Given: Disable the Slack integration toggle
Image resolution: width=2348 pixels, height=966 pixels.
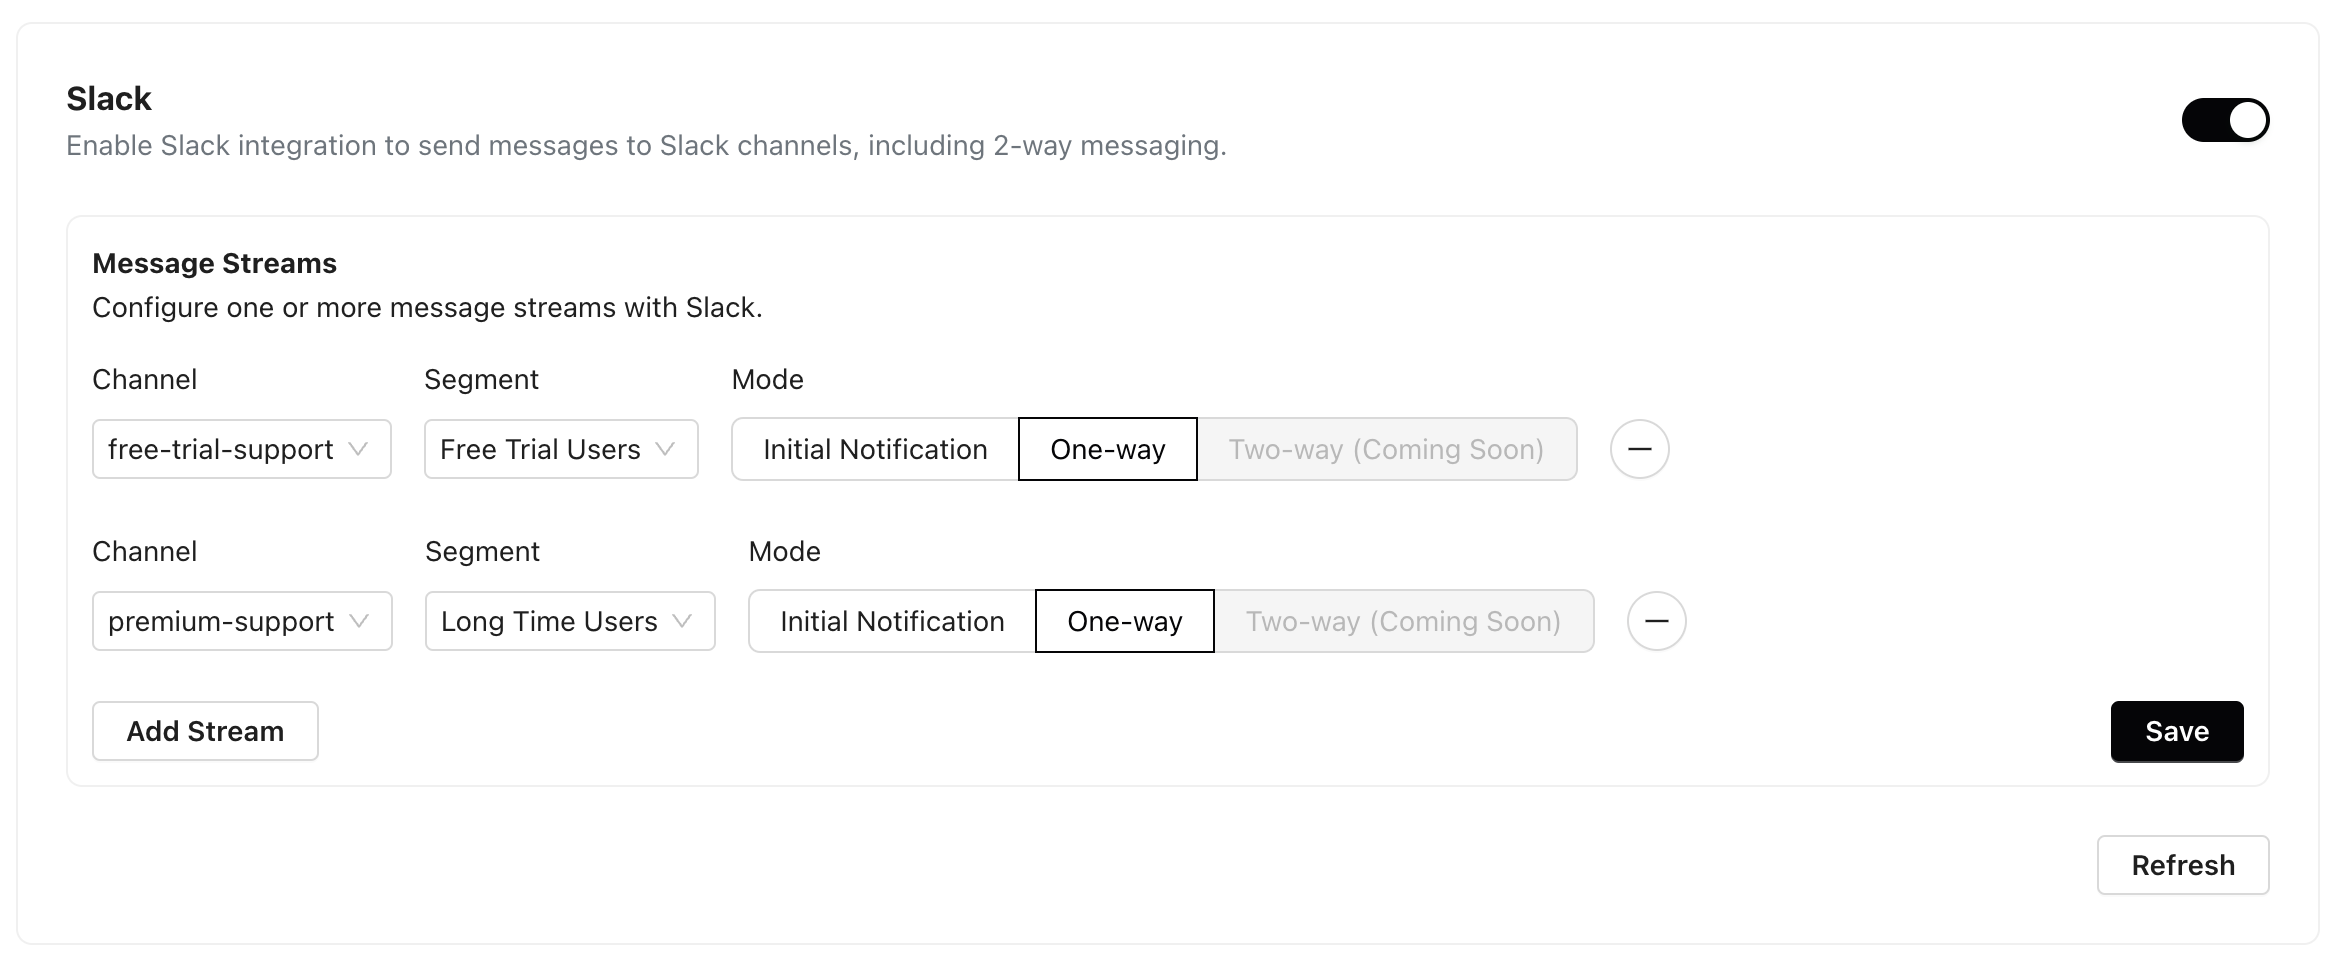Looking at the screenshot, I should (x=2225, y=120).
